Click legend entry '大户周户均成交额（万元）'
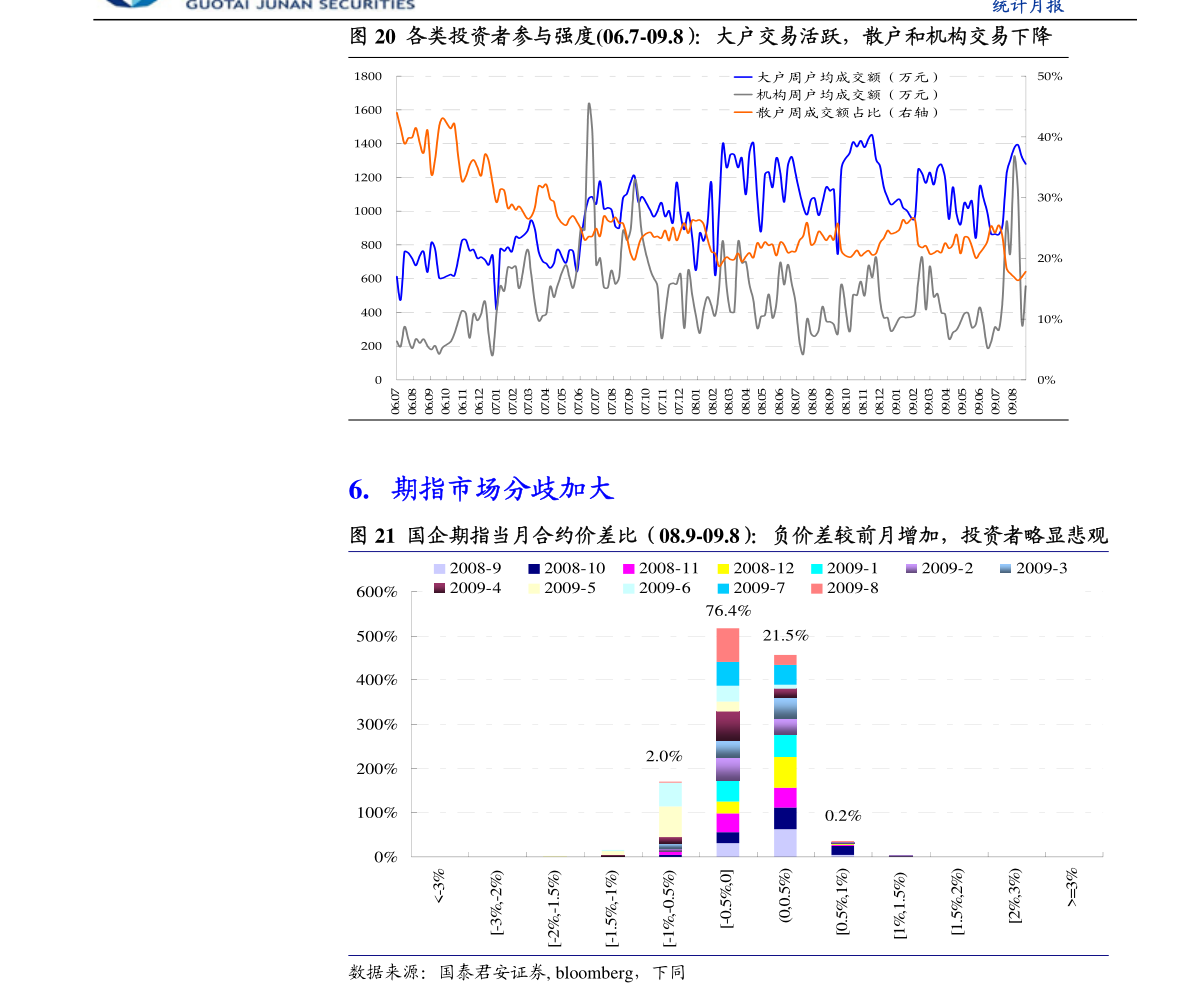 pos(848,77)
